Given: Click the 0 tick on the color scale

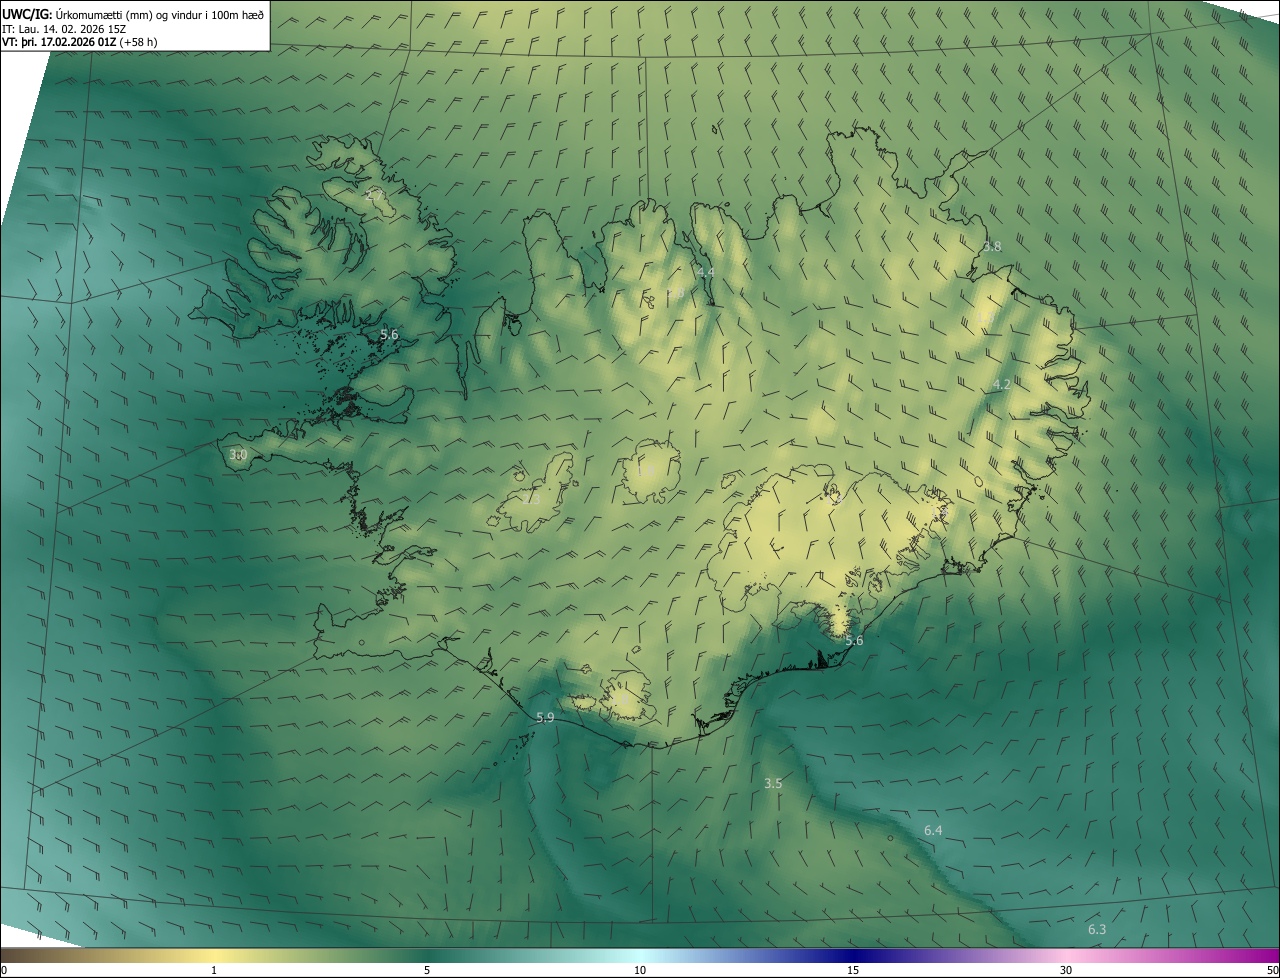Looking at the screenshot, I should pos(4,970).
